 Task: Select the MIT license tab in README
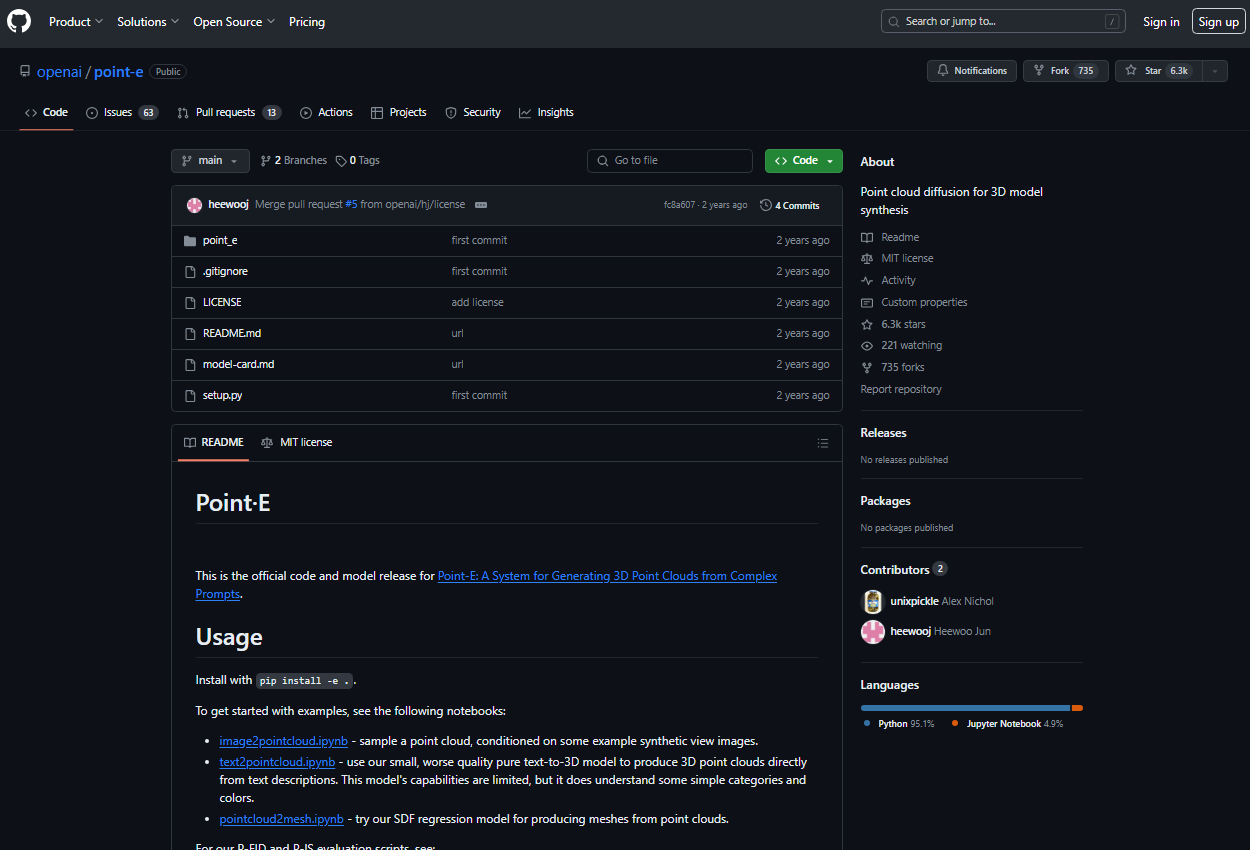[296, 442]
